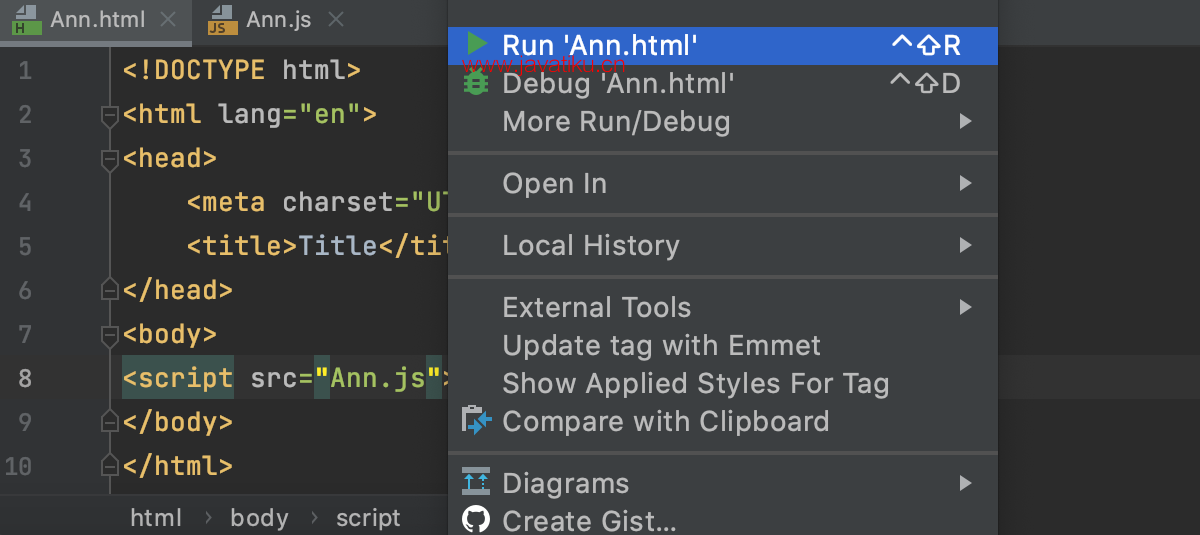Open the Local History submenu
Screen dimensions: 1200x535
(722, 246)
